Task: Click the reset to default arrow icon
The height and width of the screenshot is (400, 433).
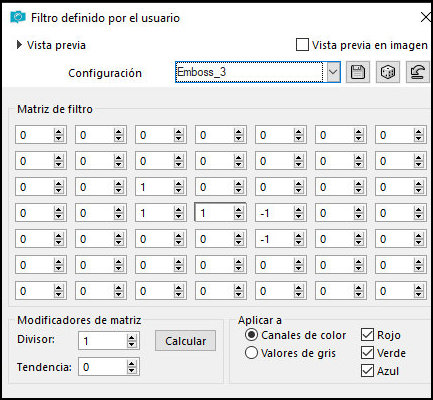Action: (x=418, y=72)
